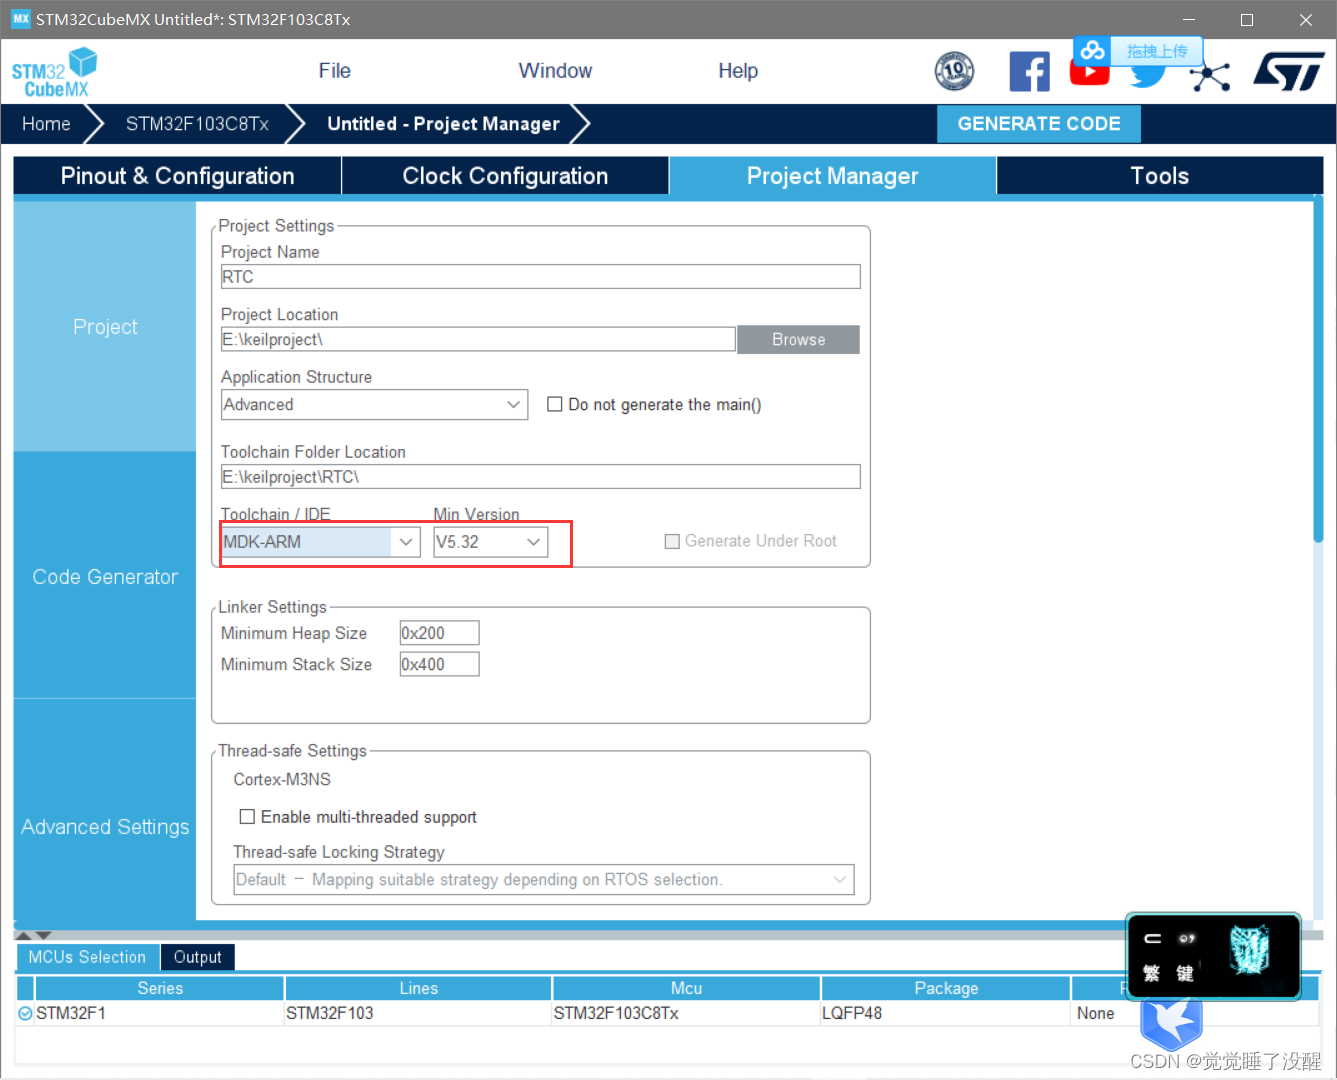Click the Toolchain Folder Location field
This screenshot has height=1080, width=1337.
540,477
